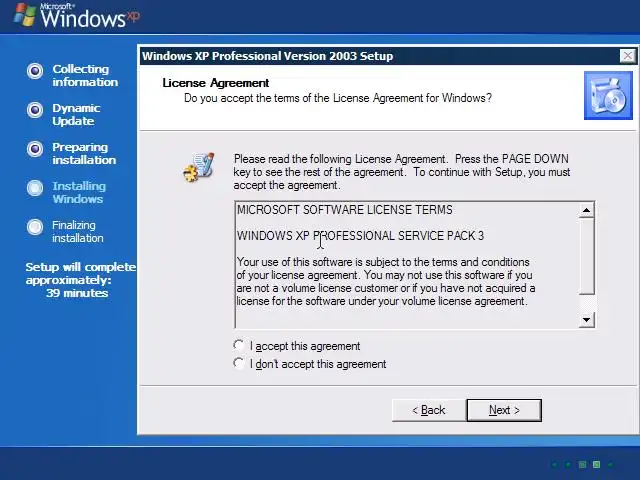640x480 pixels.
Task: Close the Windows XP Setup dialog
Action: [627, 56]
